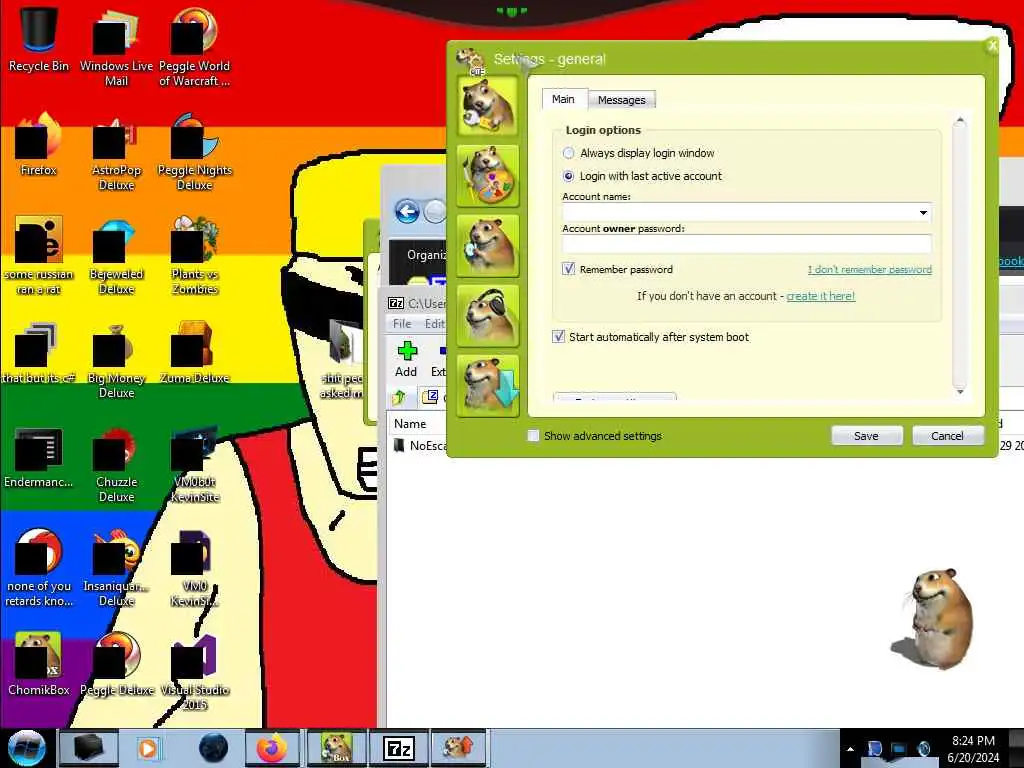Click the Account owner password field
The image size is (1024, 768).
coord(746,244)
